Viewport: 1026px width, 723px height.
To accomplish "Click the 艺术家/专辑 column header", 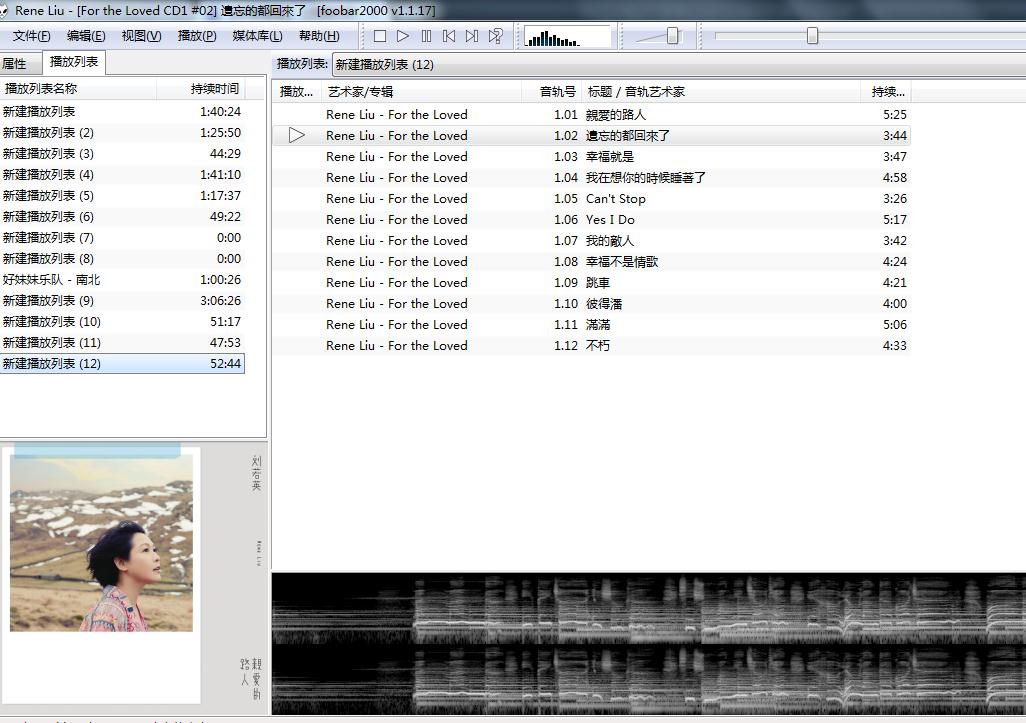I will pyautogui.click(x=423, y=92).
